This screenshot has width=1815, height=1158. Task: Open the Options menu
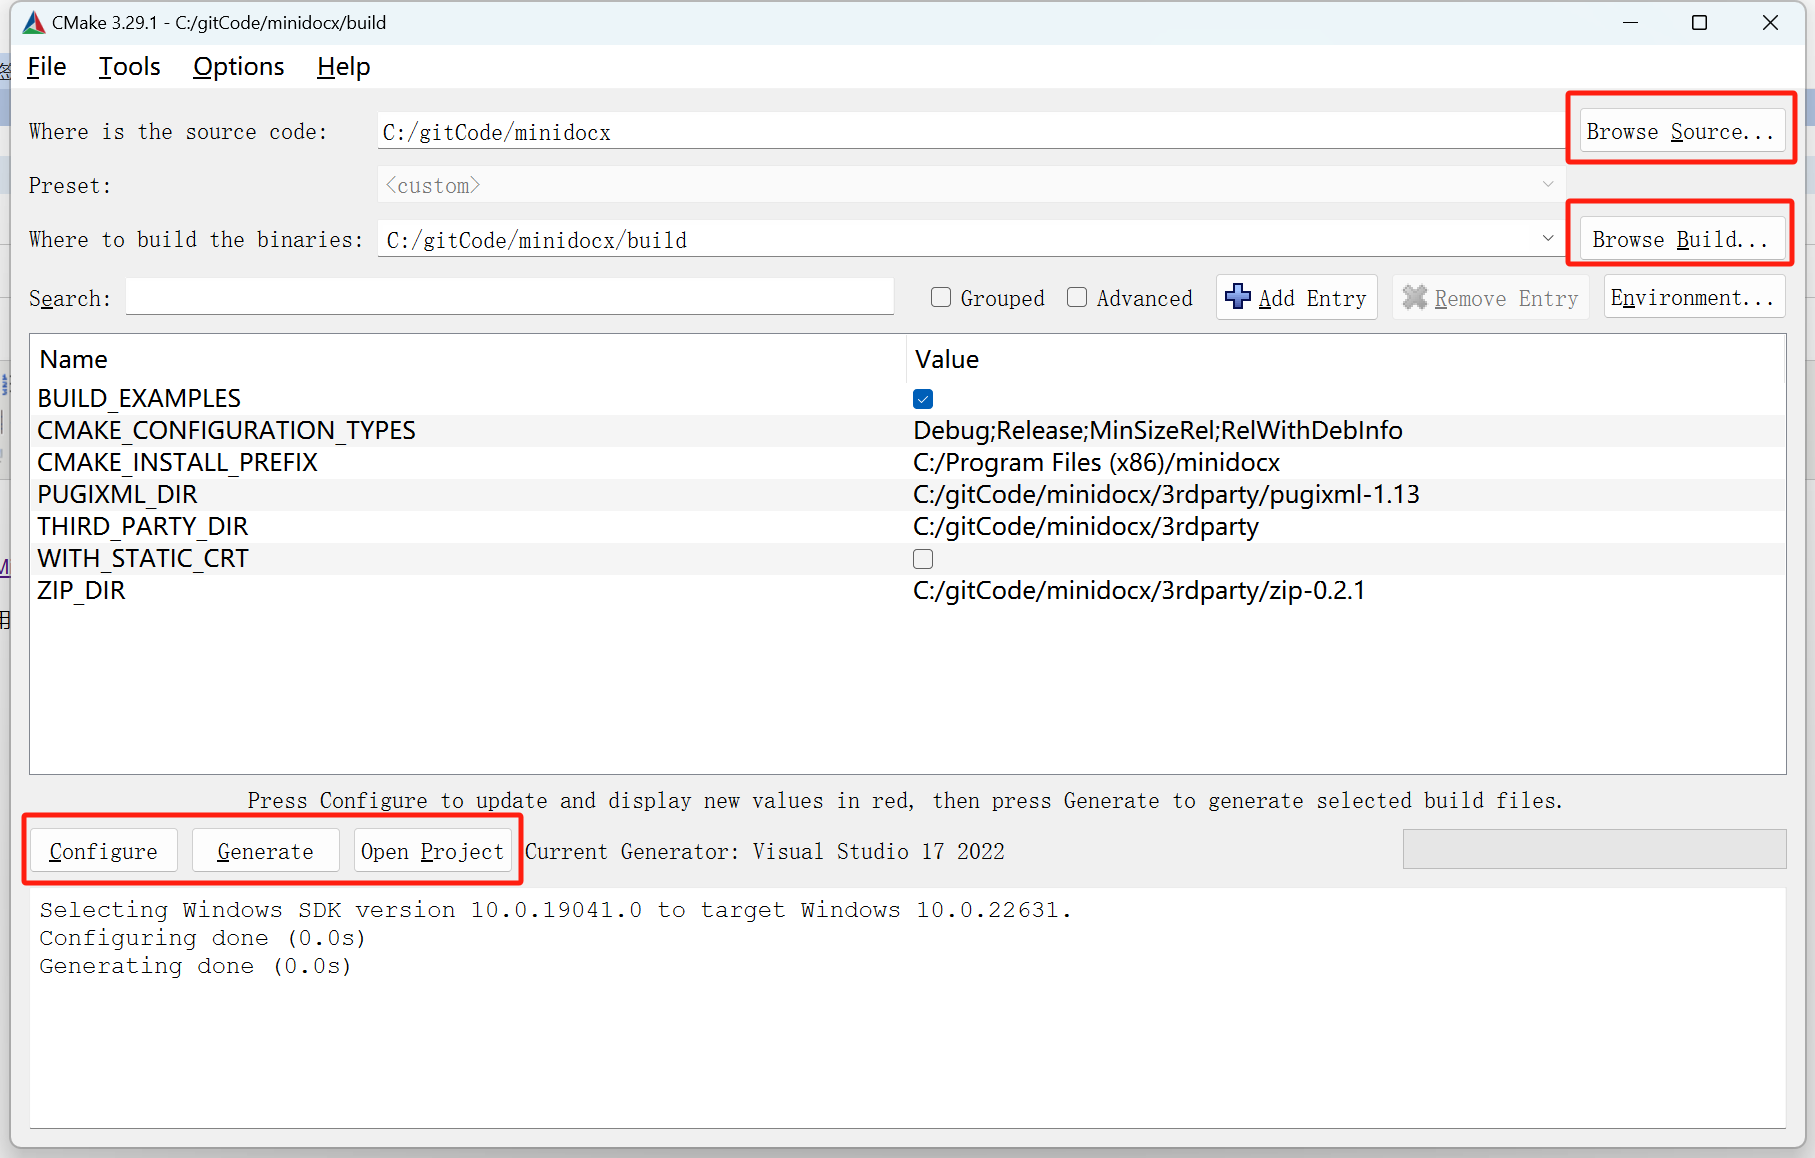pyautogui.click(x=239, y=67)
